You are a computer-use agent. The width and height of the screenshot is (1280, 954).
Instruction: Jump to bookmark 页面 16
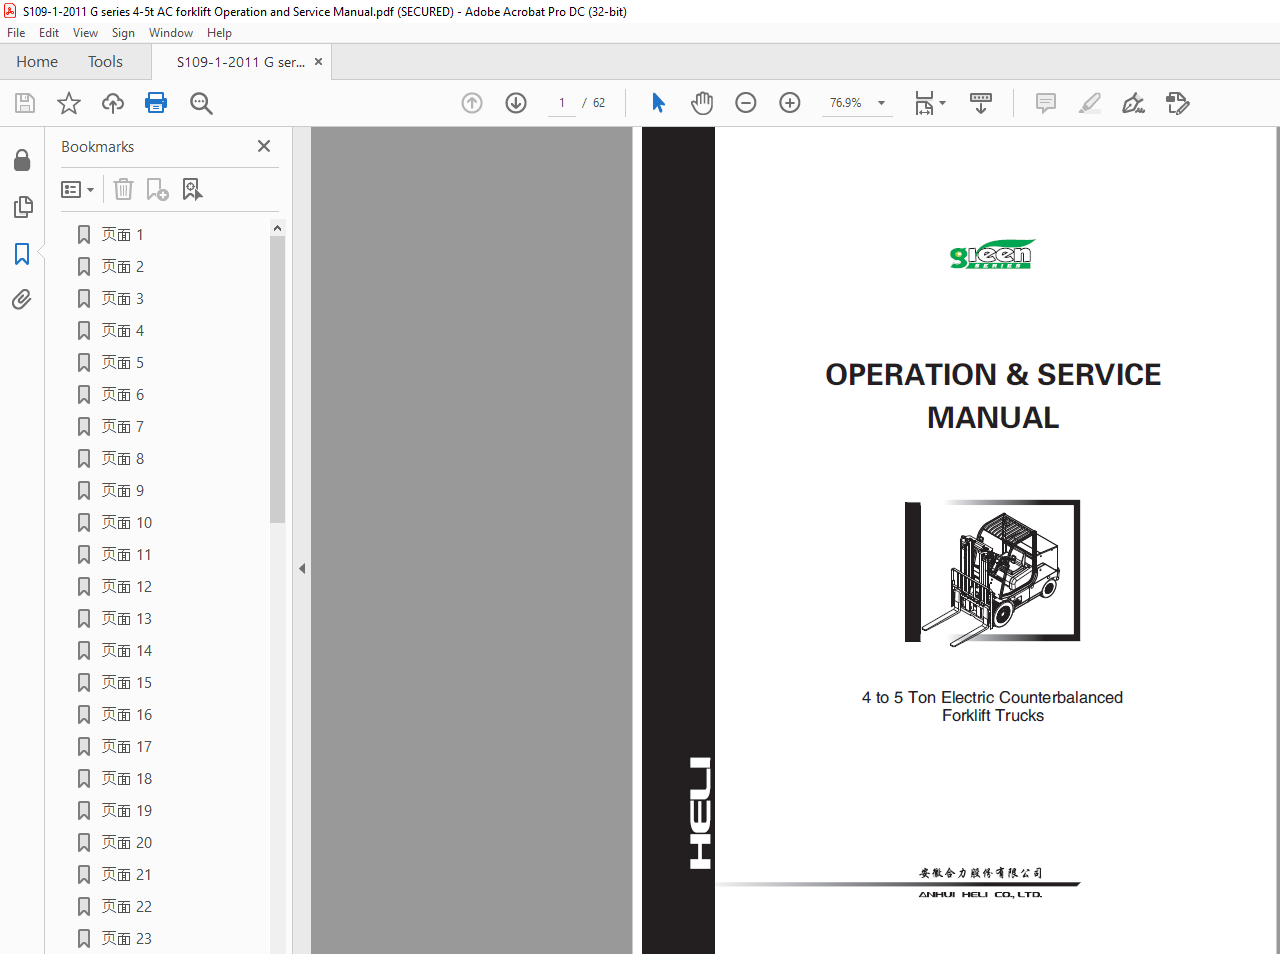(126, 714)
